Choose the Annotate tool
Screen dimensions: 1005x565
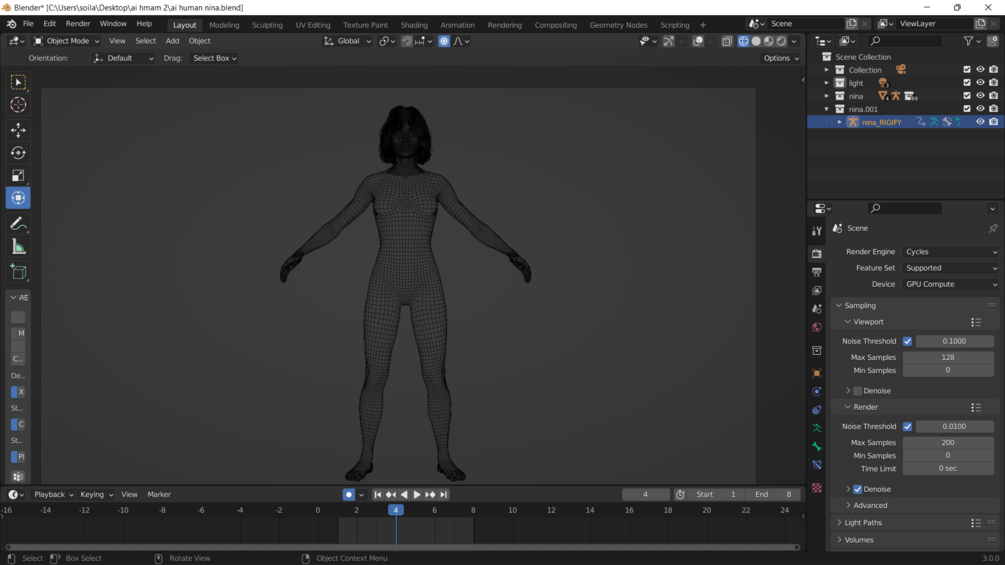pyautogui.click(x=18, y=224)
